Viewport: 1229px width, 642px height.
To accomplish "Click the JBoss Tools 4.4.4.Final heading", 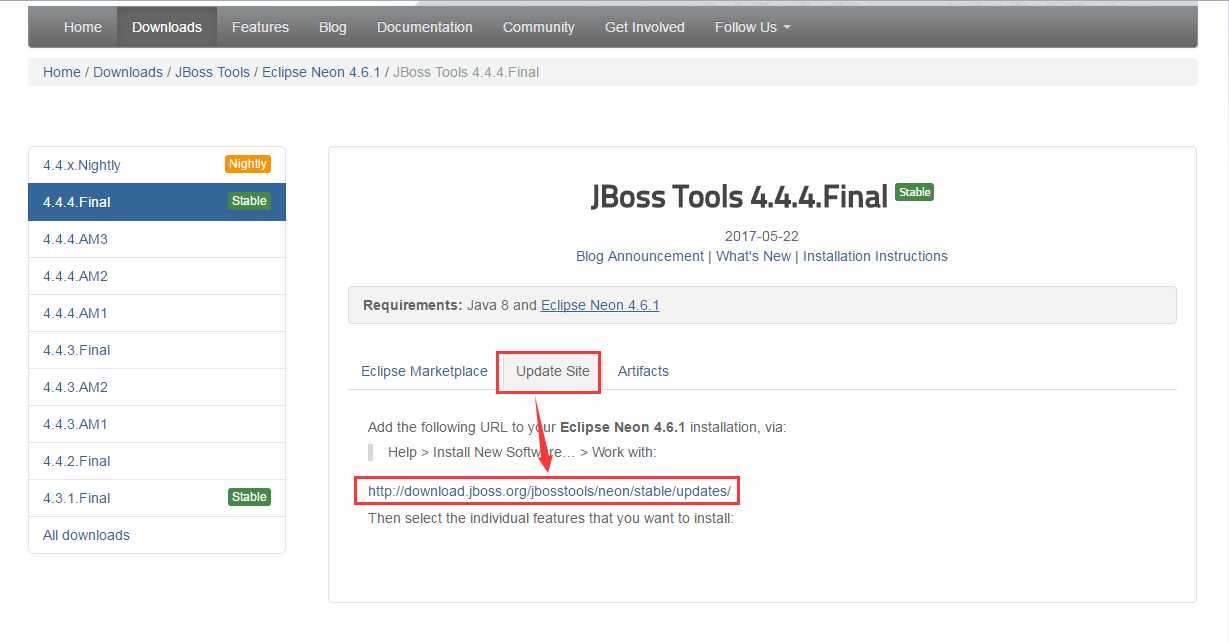I will coord(740,197).
